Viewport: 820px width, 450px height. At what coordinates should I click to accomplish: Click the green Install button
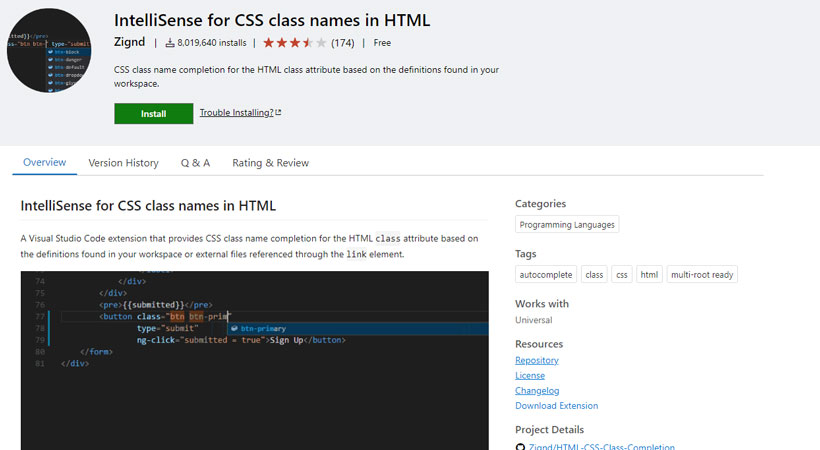153,114
